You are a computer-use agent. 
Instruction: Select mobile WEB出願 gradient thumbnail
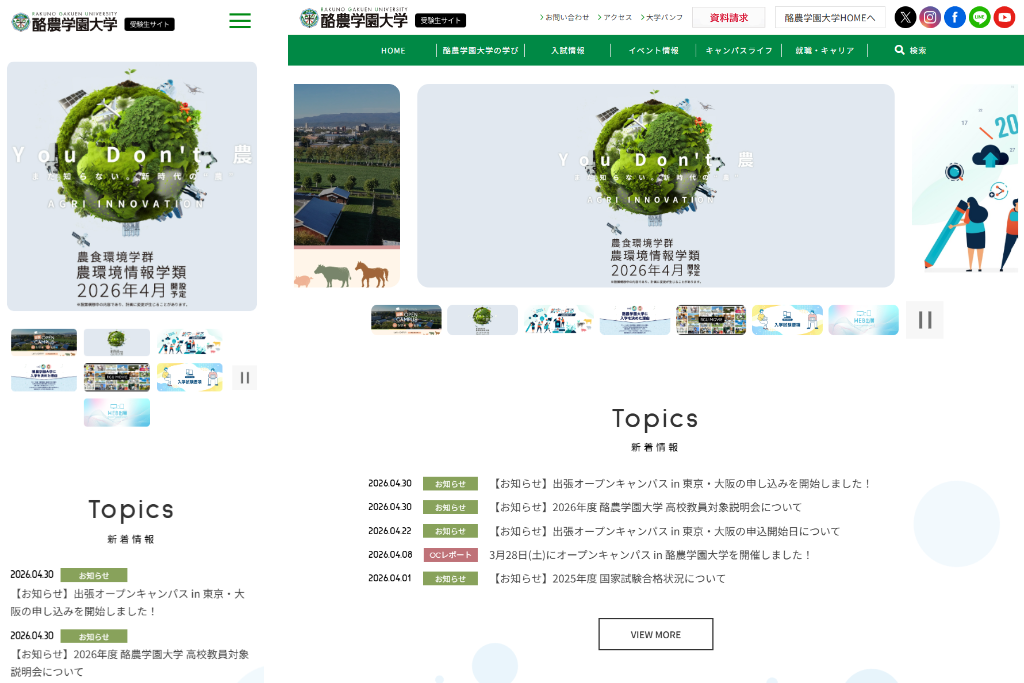point(117,413)
